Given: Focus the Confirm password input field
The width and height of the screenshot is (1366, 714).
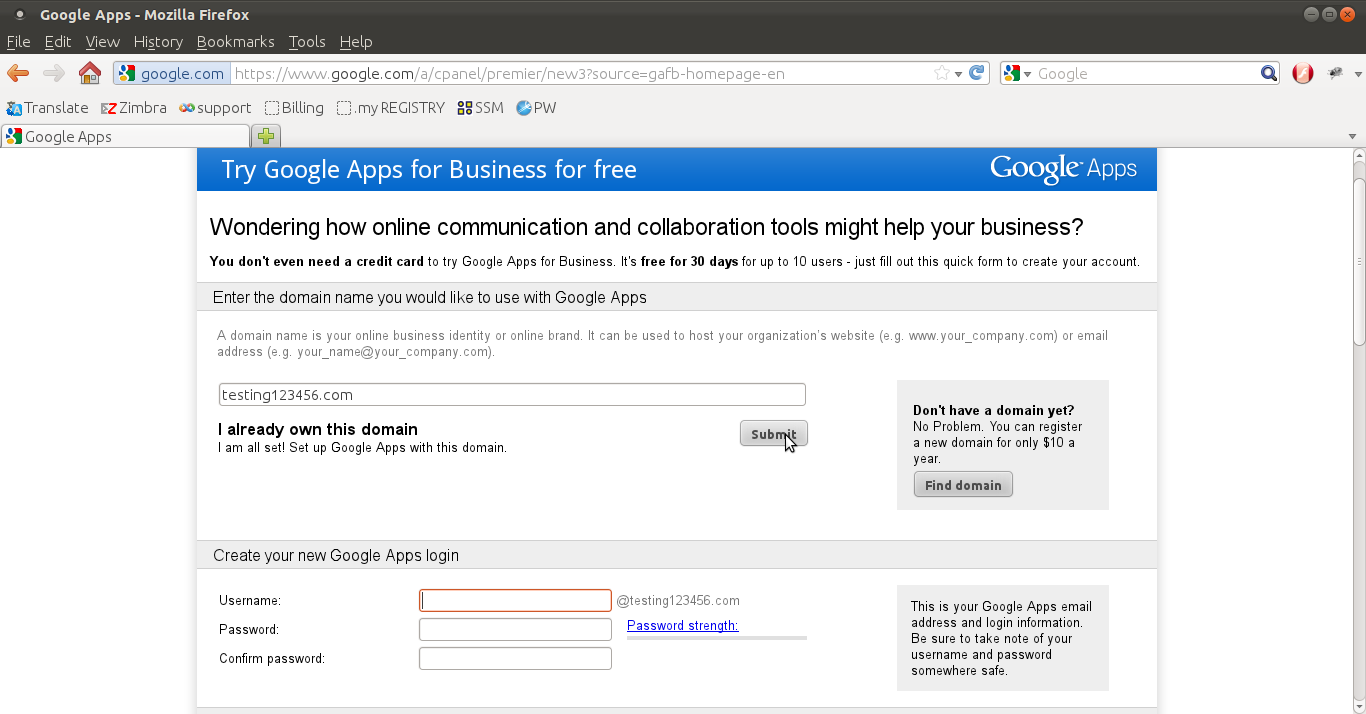Looking at the screenshot, I should 515,658.
